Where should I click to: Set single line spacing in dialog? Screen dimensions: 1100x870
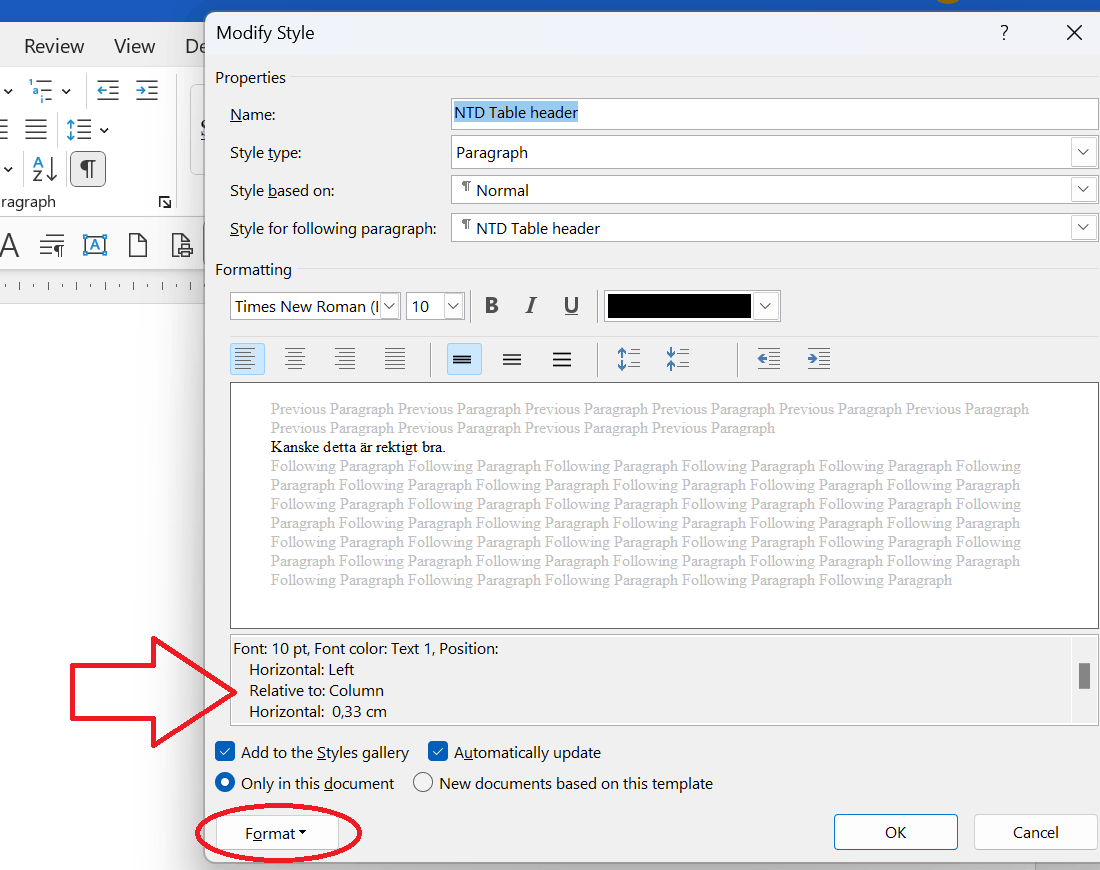(464, 359)
